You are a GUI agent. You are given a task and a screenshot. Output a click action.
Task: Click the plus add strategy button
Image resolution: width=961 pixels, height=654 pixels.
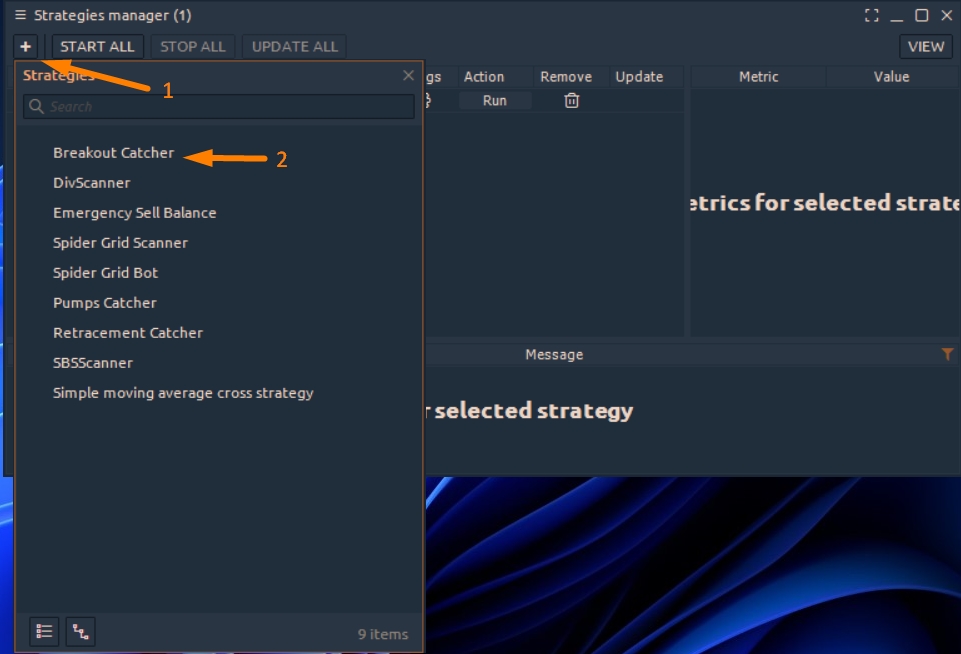click(26, 46)
